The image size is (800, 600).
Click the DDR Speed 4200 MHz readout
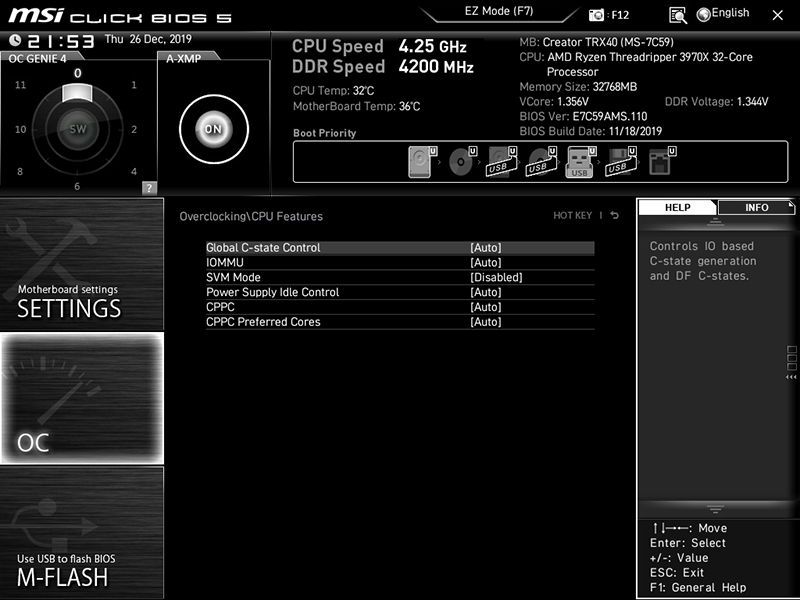point(383,66)
